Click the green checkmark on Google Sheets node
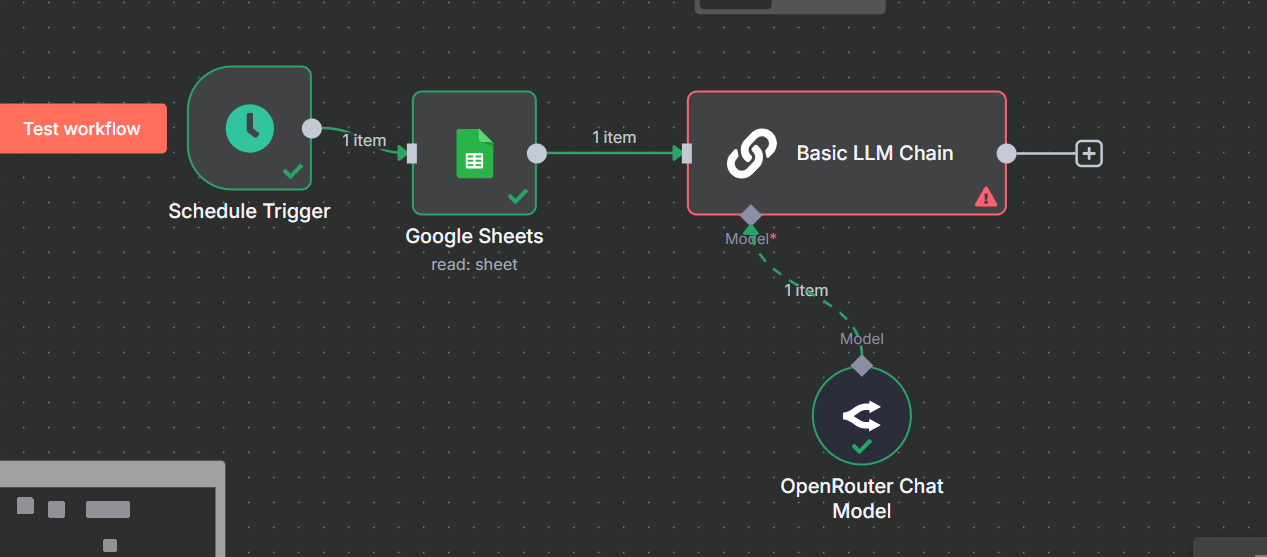 pos(518,197)
